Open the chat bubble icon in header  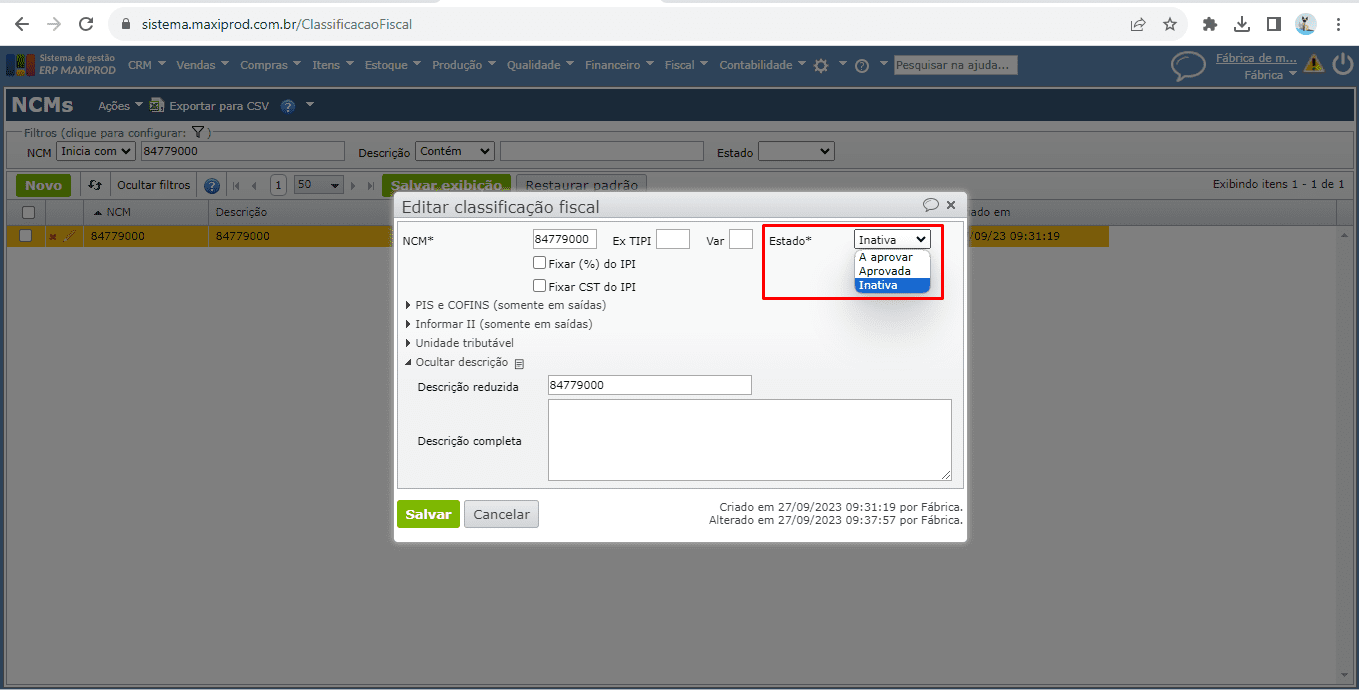coord(1188,66)
